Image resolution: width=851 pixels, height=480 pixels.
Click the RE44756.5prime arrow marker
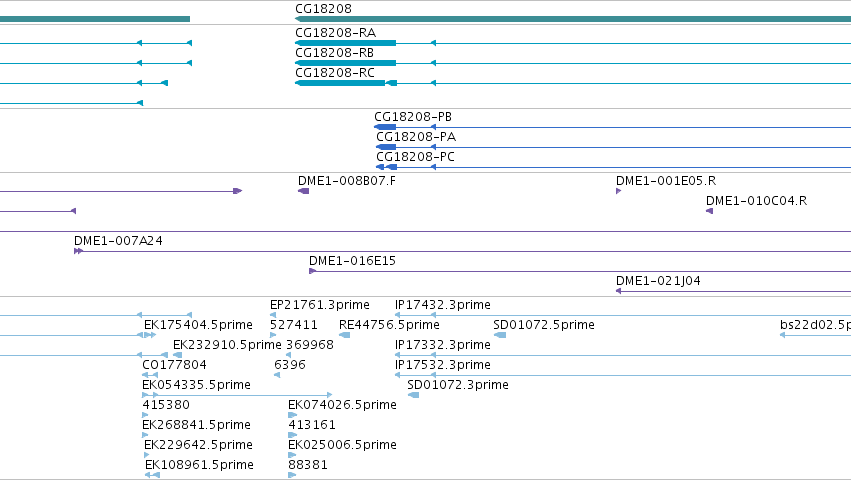(x=345, y=335)
